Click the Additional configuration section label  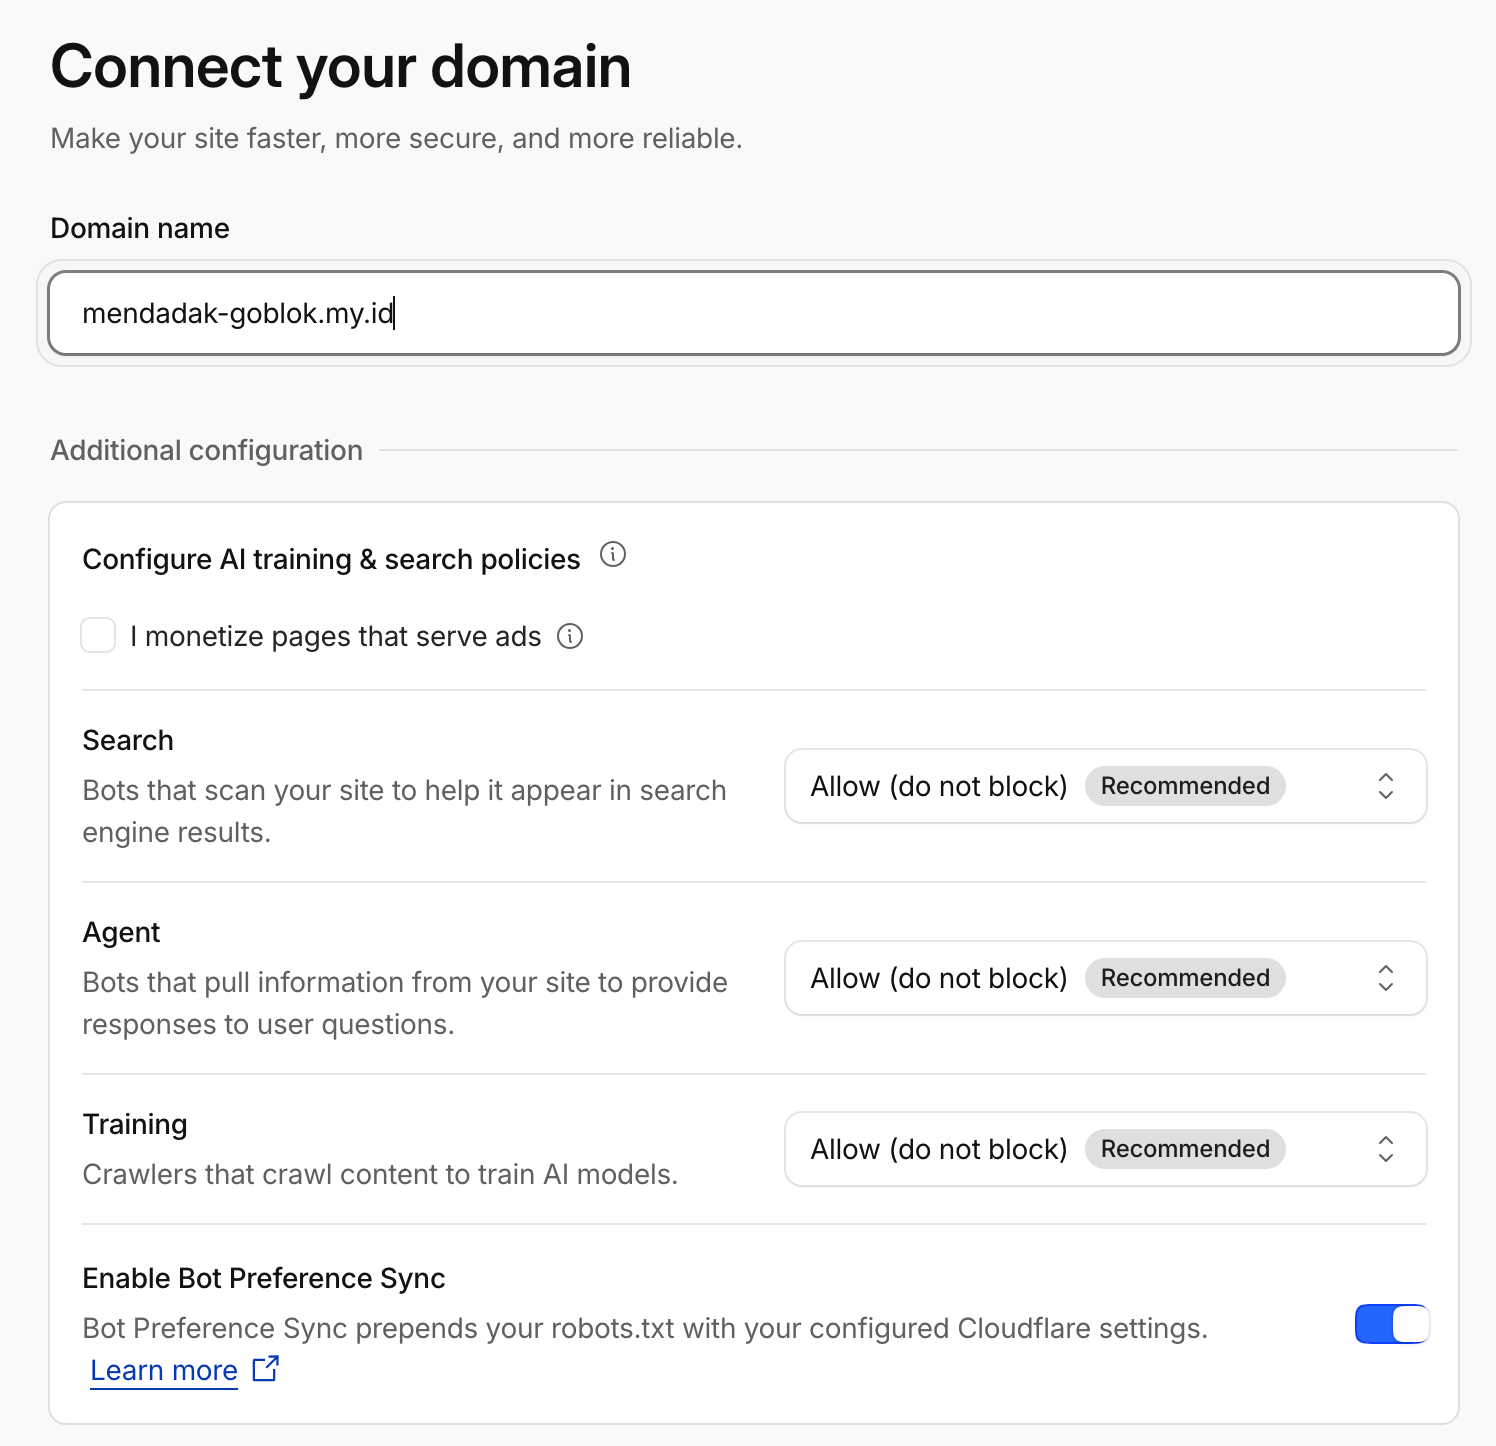(207, 450)
